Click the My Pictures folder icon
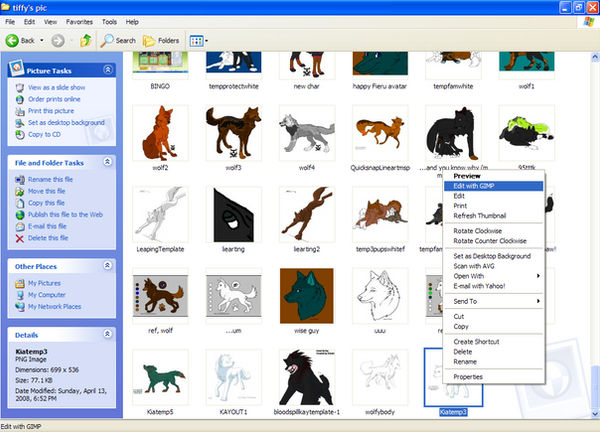 (20, 284)
